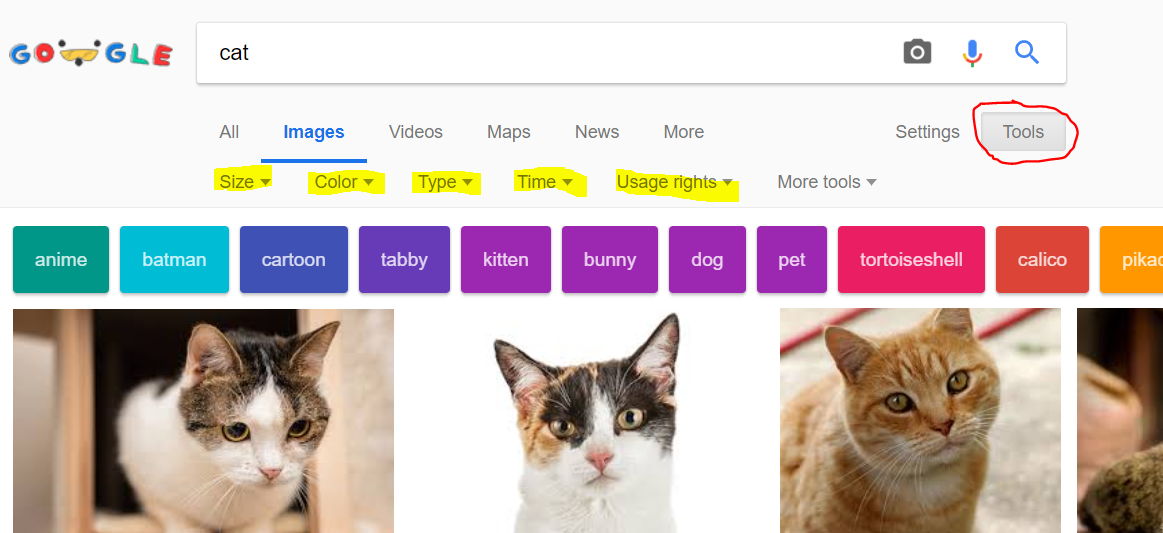1163x533 pixels.
Task: Open the Type filter dropdown
Action: [x=445, y=182]
